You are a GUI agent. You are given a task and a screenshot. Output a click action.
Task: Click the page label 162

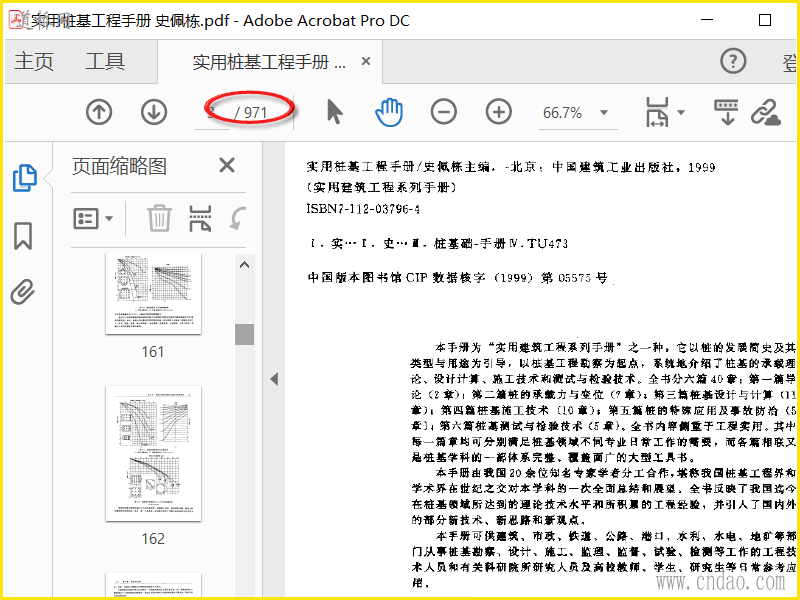coord(153,539)
